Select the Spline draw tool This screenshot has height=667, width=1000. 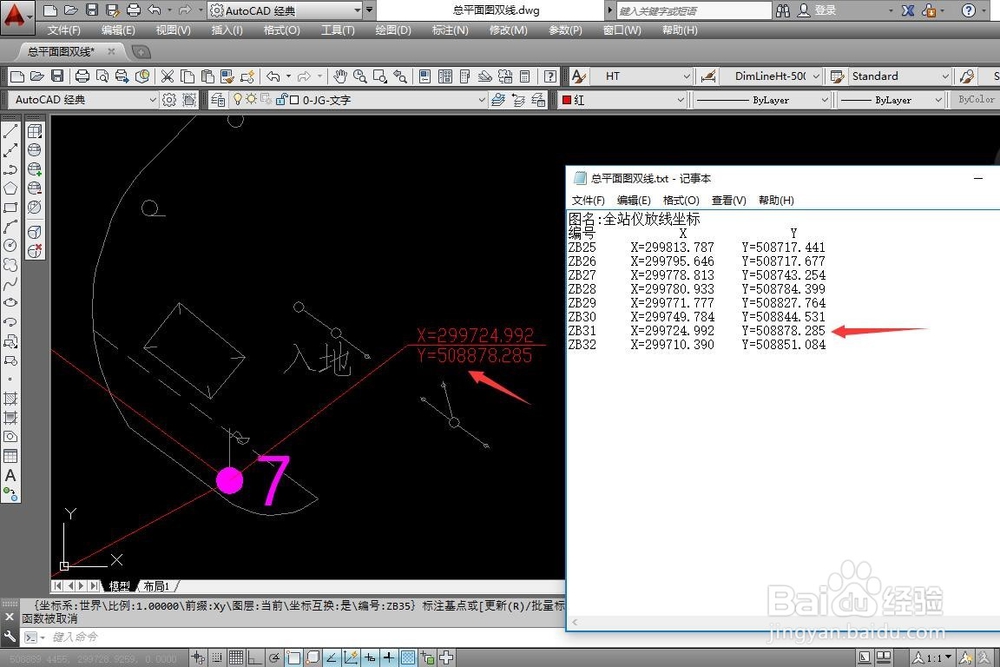point(10,284)
